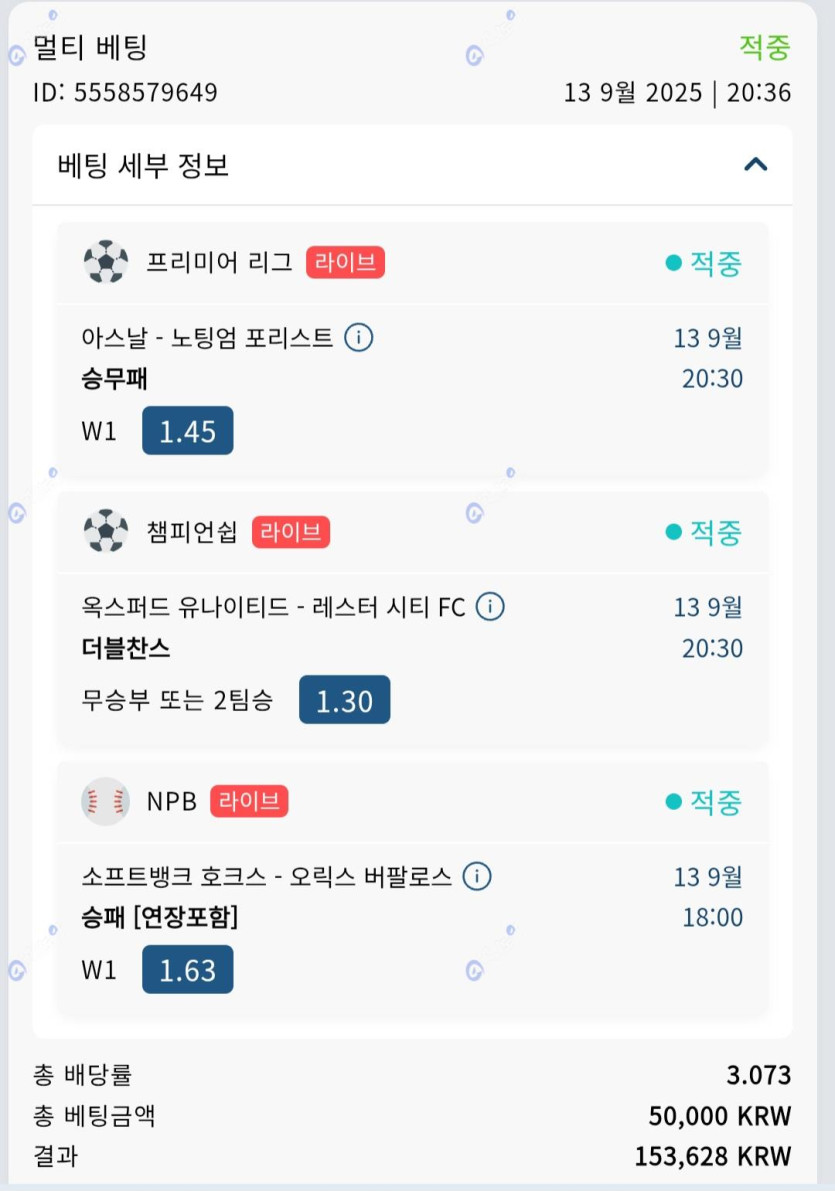The width and height of the screenshot is (835, 1191).
Task: Click the green 적중 status at top right
Action: coord(764,47)
